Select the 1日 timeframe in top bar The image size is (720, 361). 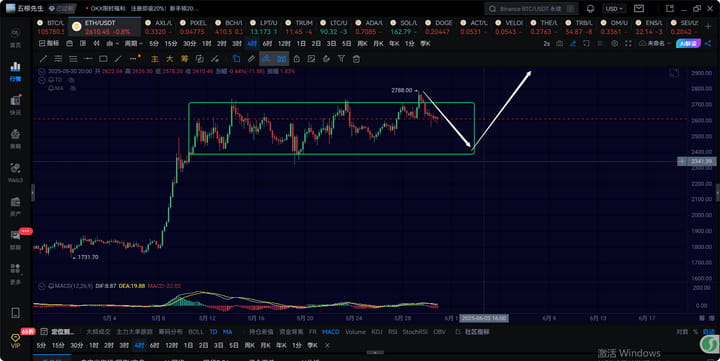pyautogui.click(x=301, y=44)
